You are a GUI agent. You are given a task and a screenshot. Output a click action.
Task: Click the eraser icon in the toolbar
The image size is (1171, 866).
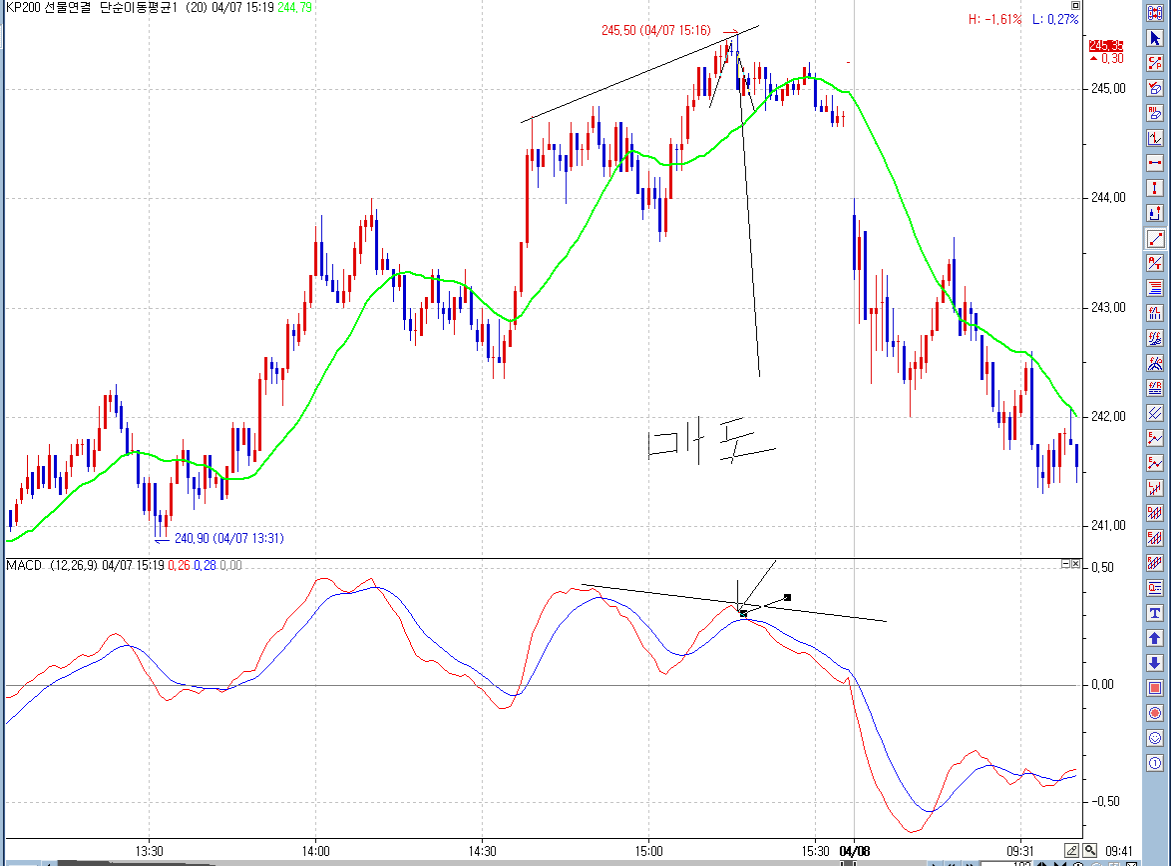click(x=1155, y=89)
